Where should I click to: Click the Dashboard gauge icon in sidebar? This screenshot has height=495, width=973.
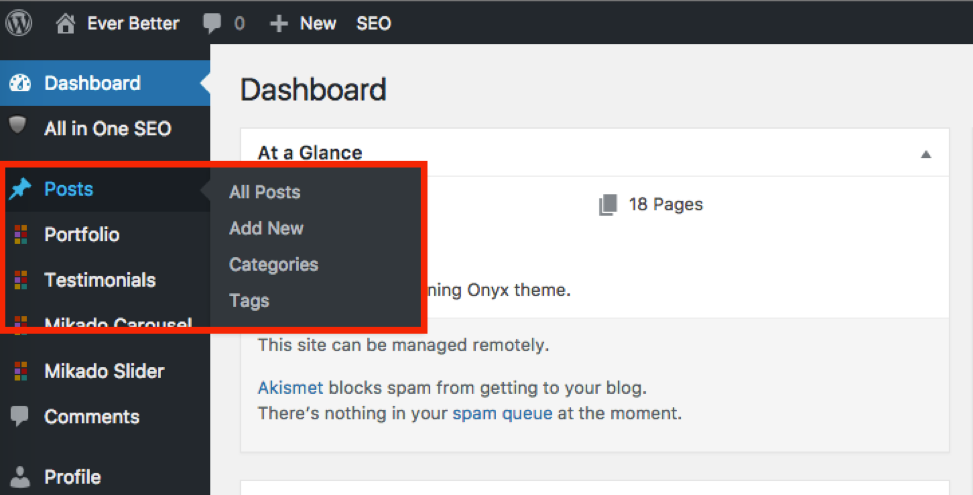point(20,83)
